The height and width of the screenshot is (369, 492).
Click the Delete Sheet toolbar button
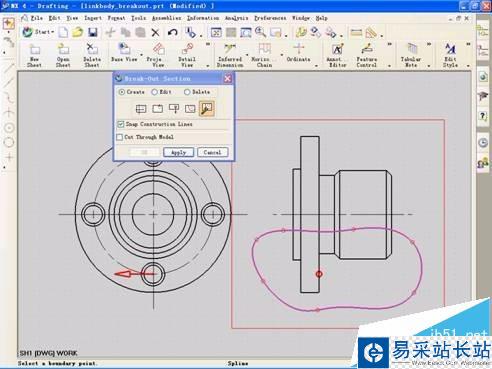coord(92,55)
